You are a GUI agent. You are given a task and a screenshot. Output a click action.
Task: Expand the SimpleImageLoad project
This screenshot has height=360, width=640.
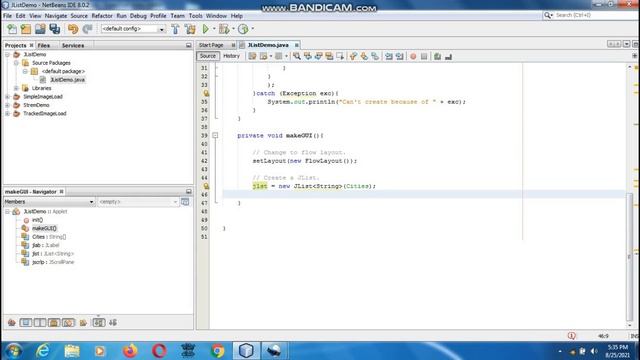(7, 97)
